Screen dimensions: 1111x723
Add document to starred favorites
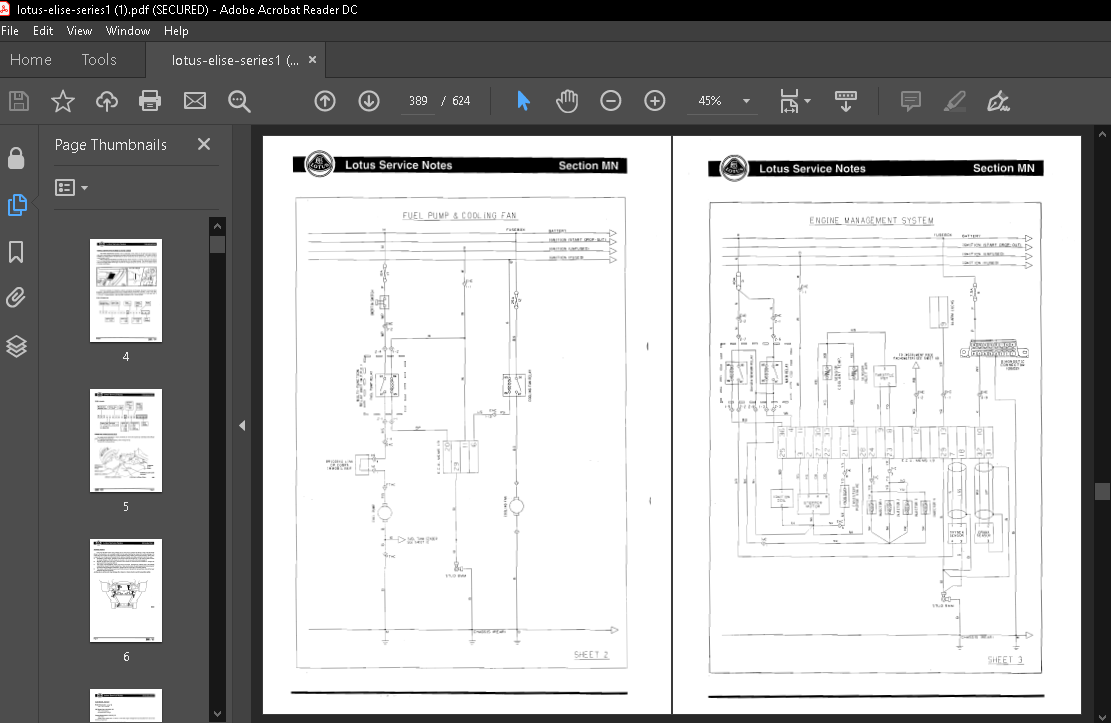(x=63, y=101)
